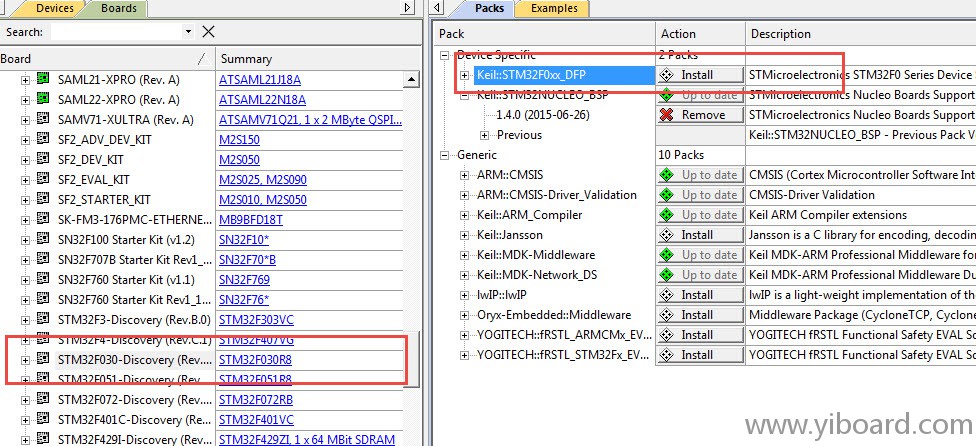The image size is (976, 446).
Task: Open the Examples tab
Action: [x=554, y=9]
